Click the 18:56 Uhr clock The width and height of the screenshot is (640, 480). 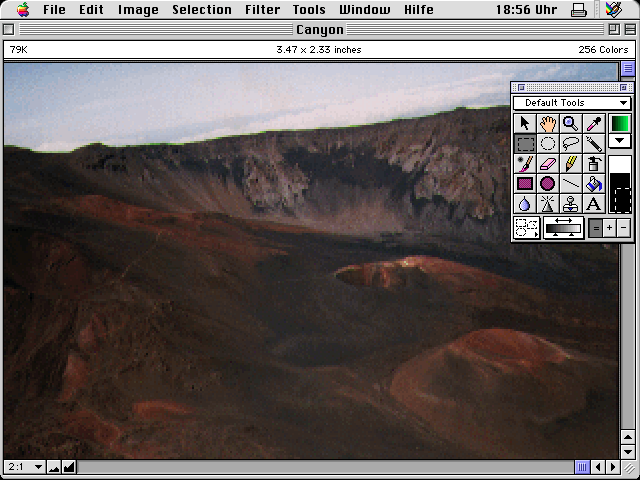526,9
